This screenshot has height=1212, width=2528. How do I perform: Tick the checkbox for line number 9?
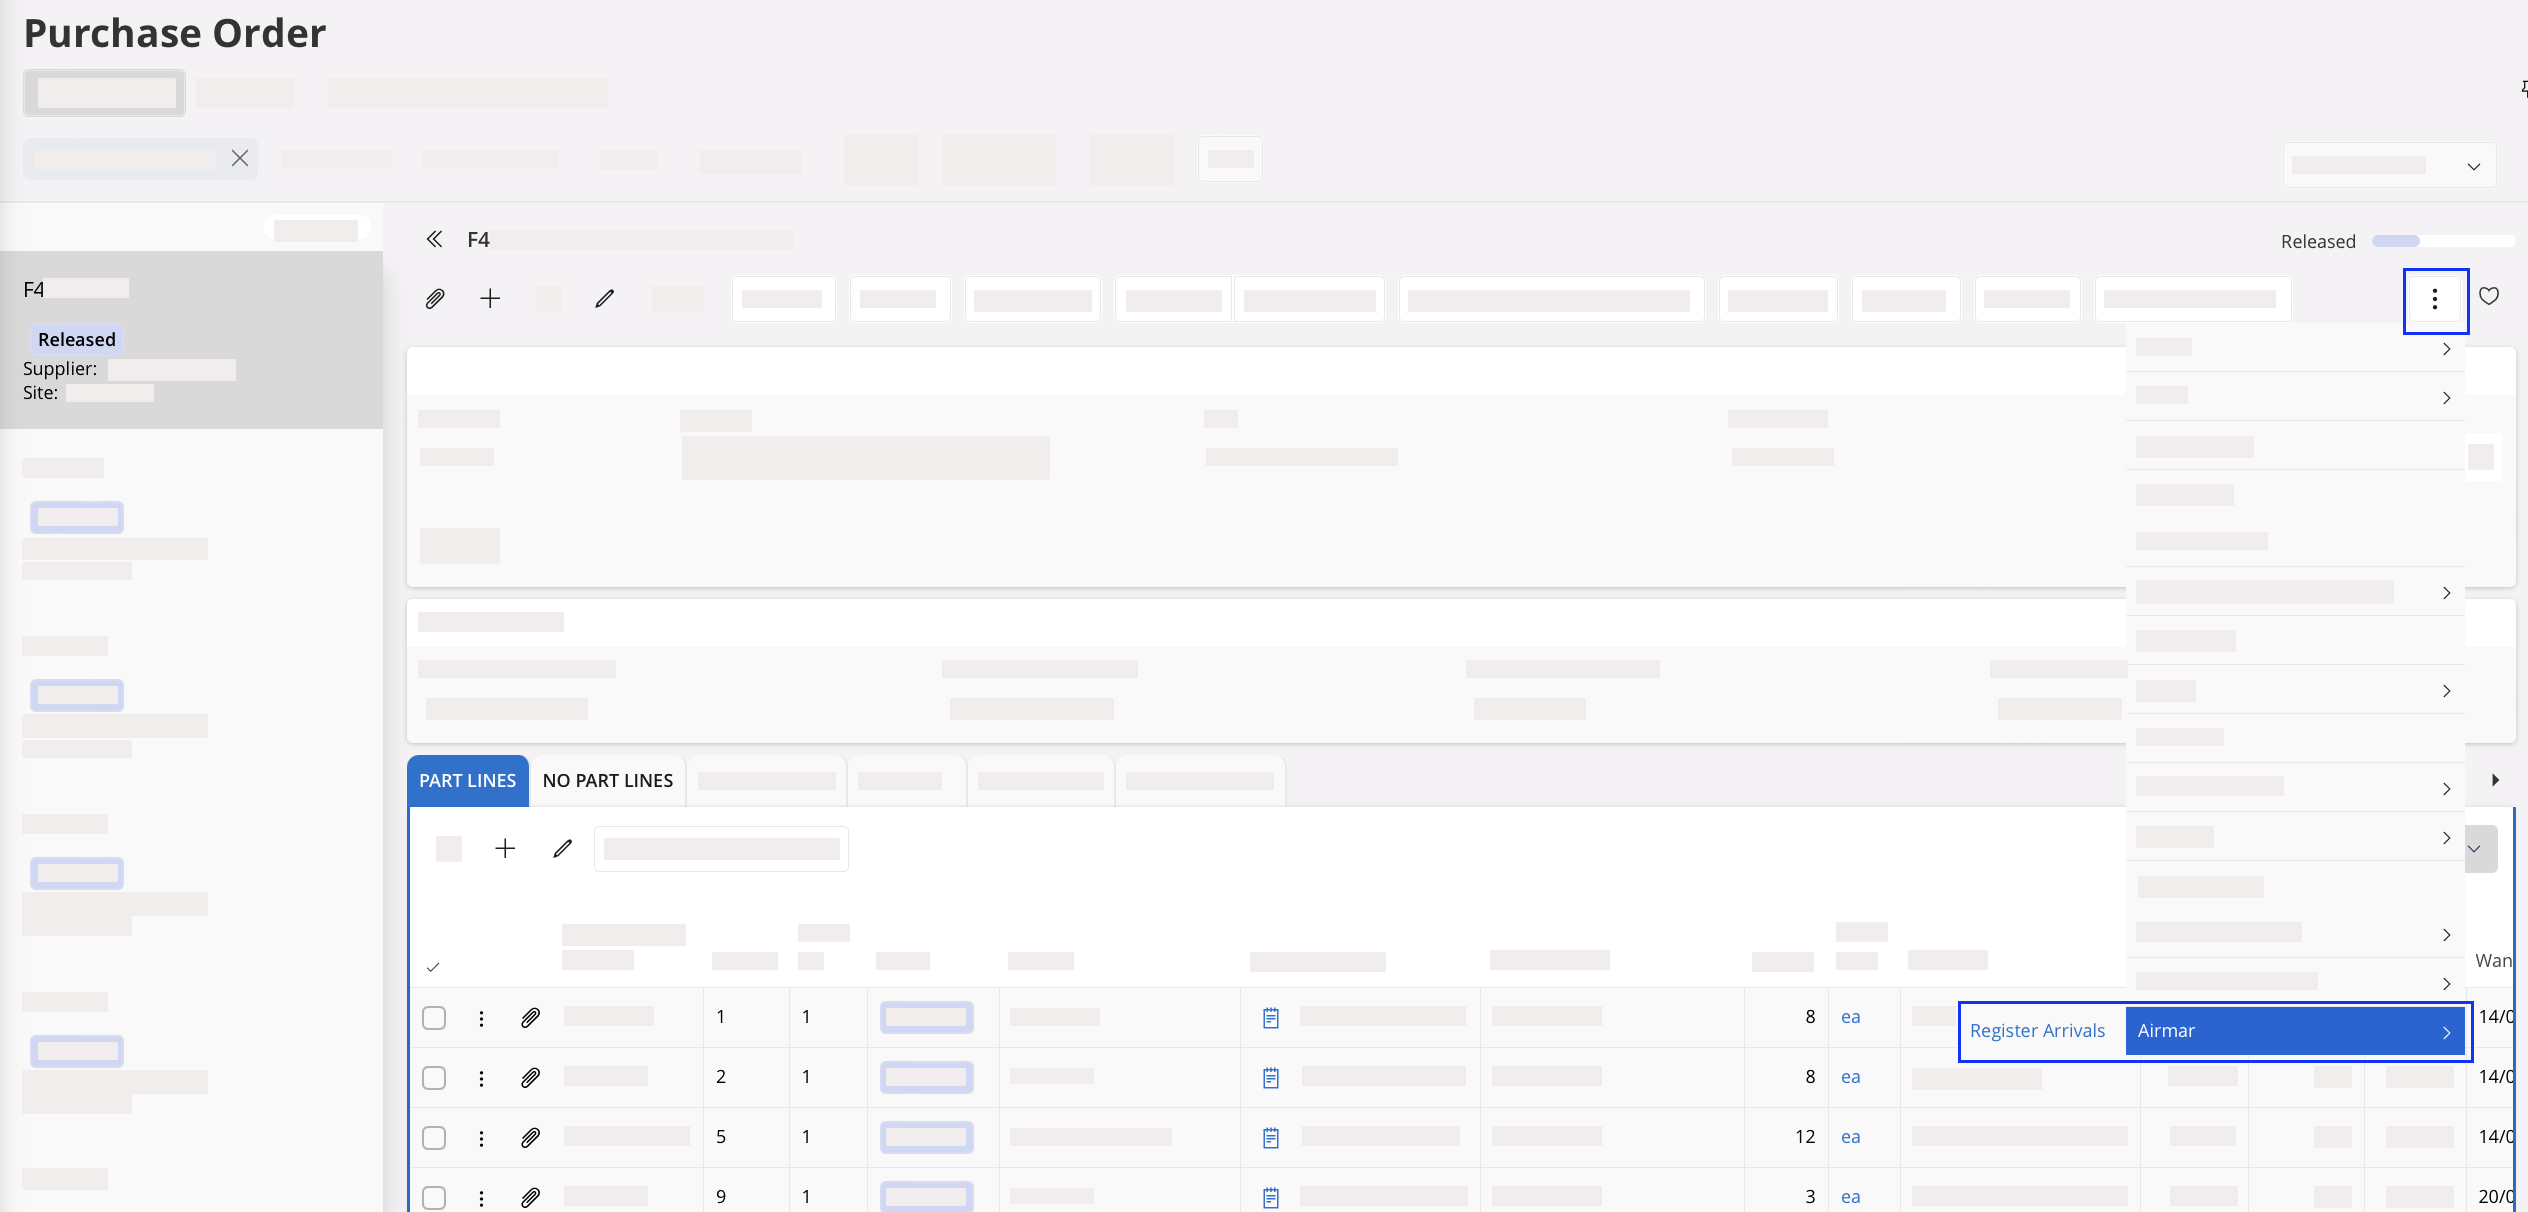434,1197
